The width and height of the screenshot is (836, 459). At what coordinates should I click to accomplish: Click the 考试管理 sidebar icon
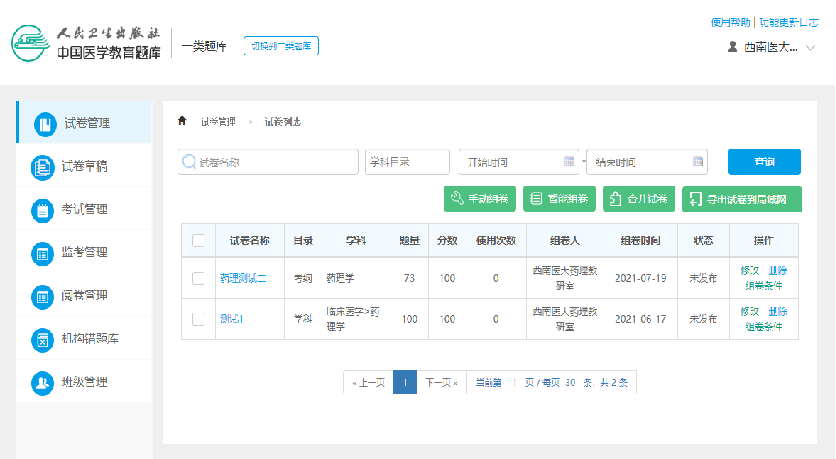tap(43, 210)
